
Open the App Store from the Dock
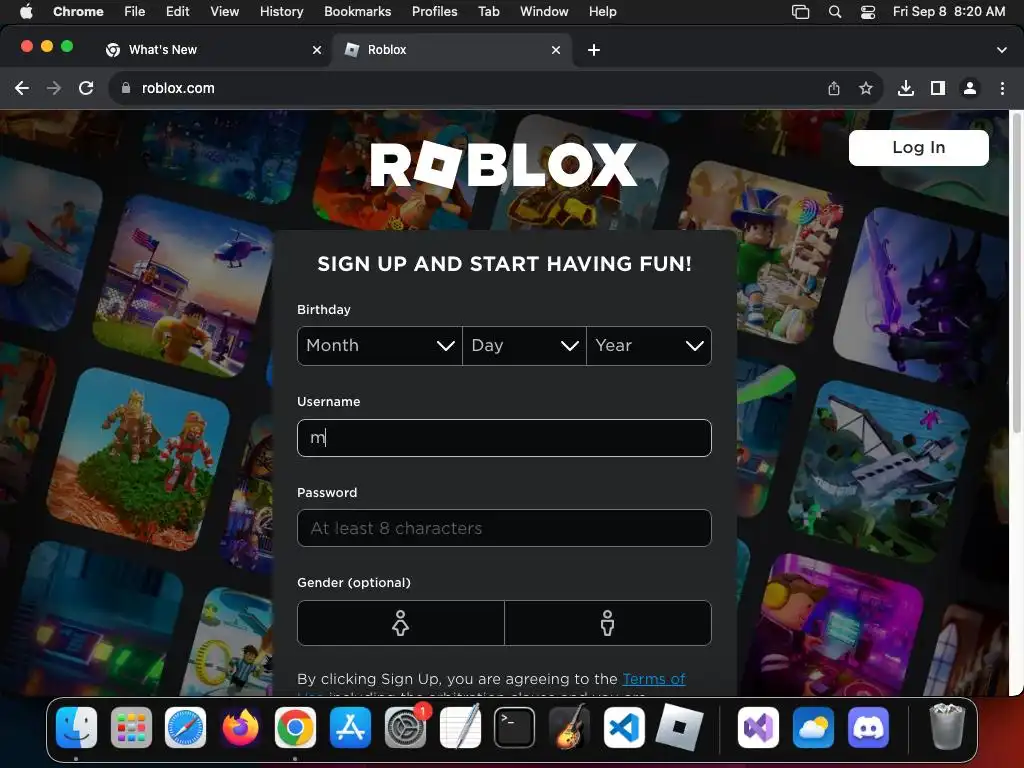(x=350, y=728)
